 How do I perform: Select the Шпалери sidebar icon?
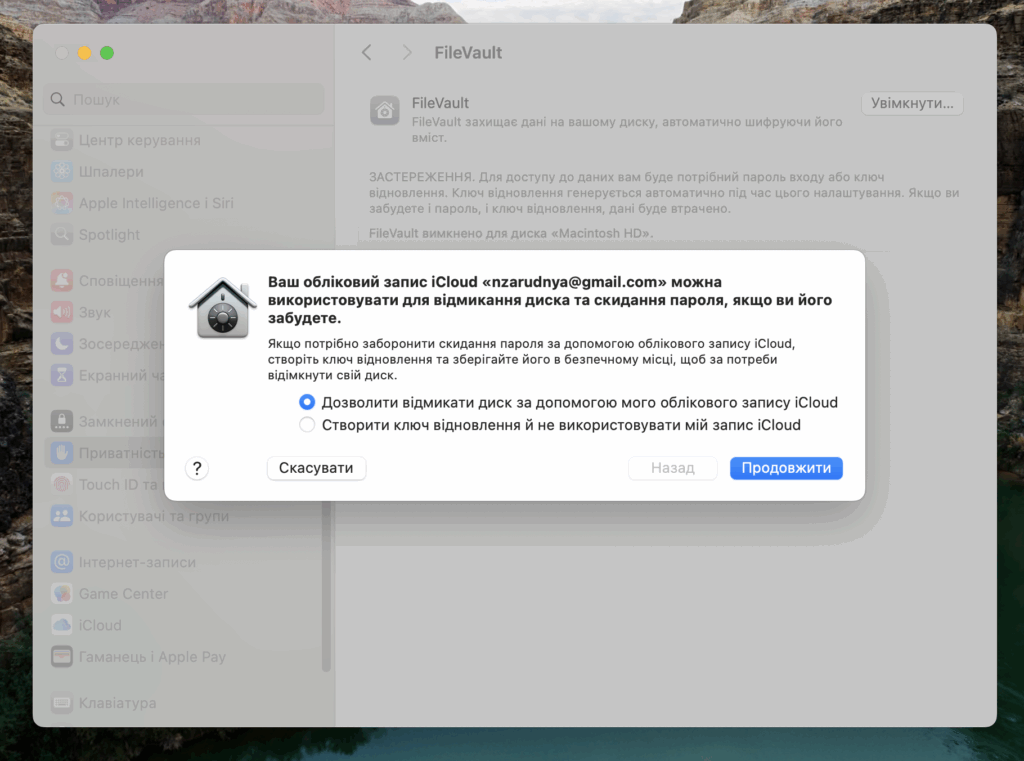tap(62, 172)
